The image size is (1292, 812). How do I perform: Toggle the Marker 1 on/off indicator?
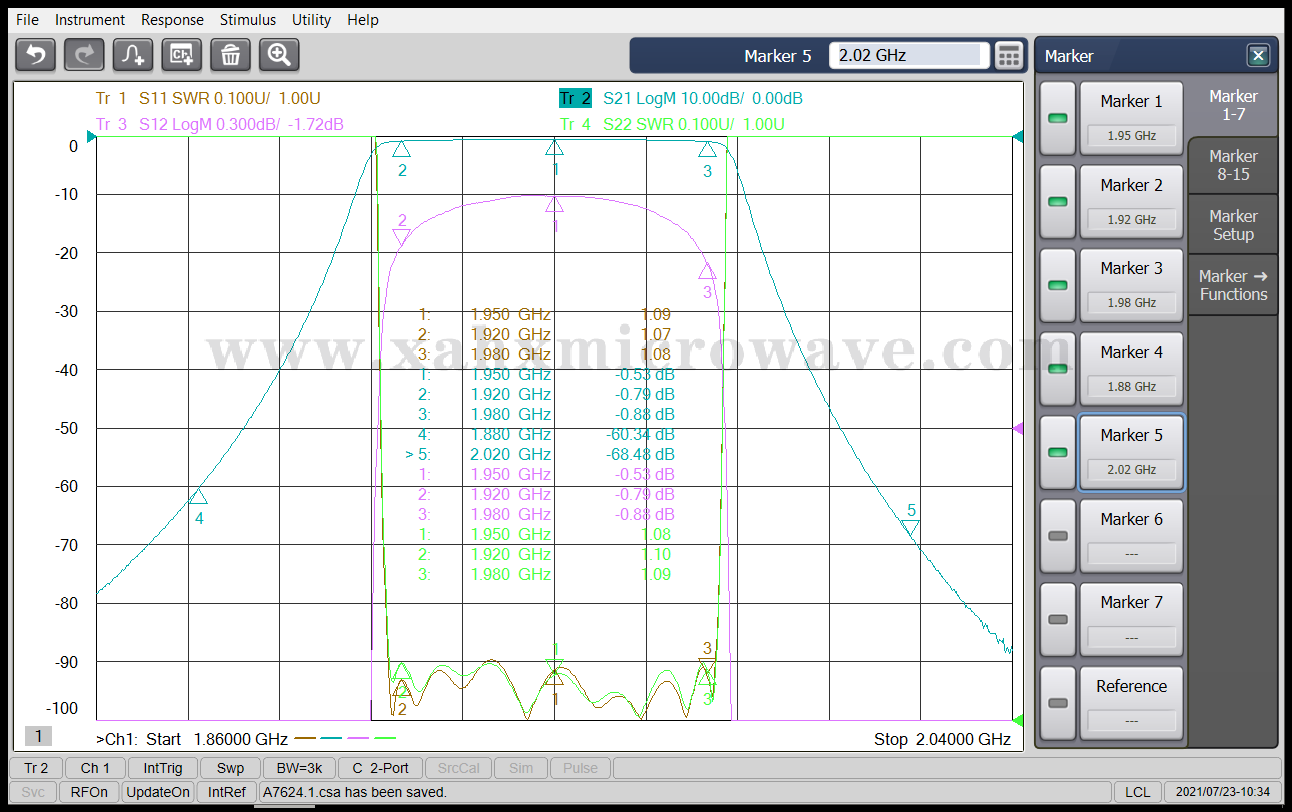click(x=1057, y=119)
